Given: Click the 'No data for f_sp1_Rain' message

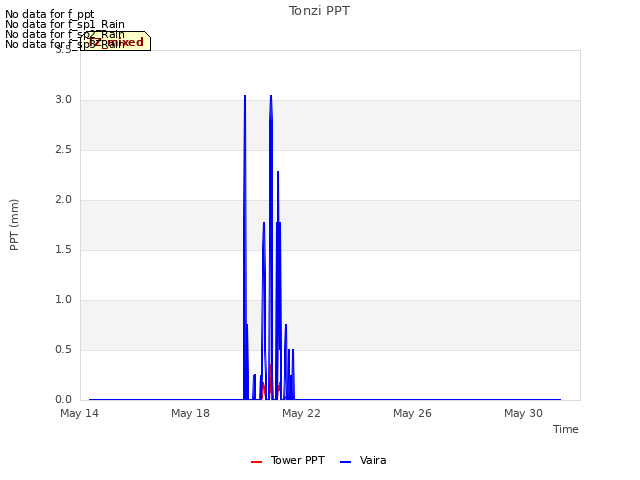Looking at the screenshot, I should pyautogui.click(x=64, y=24).
